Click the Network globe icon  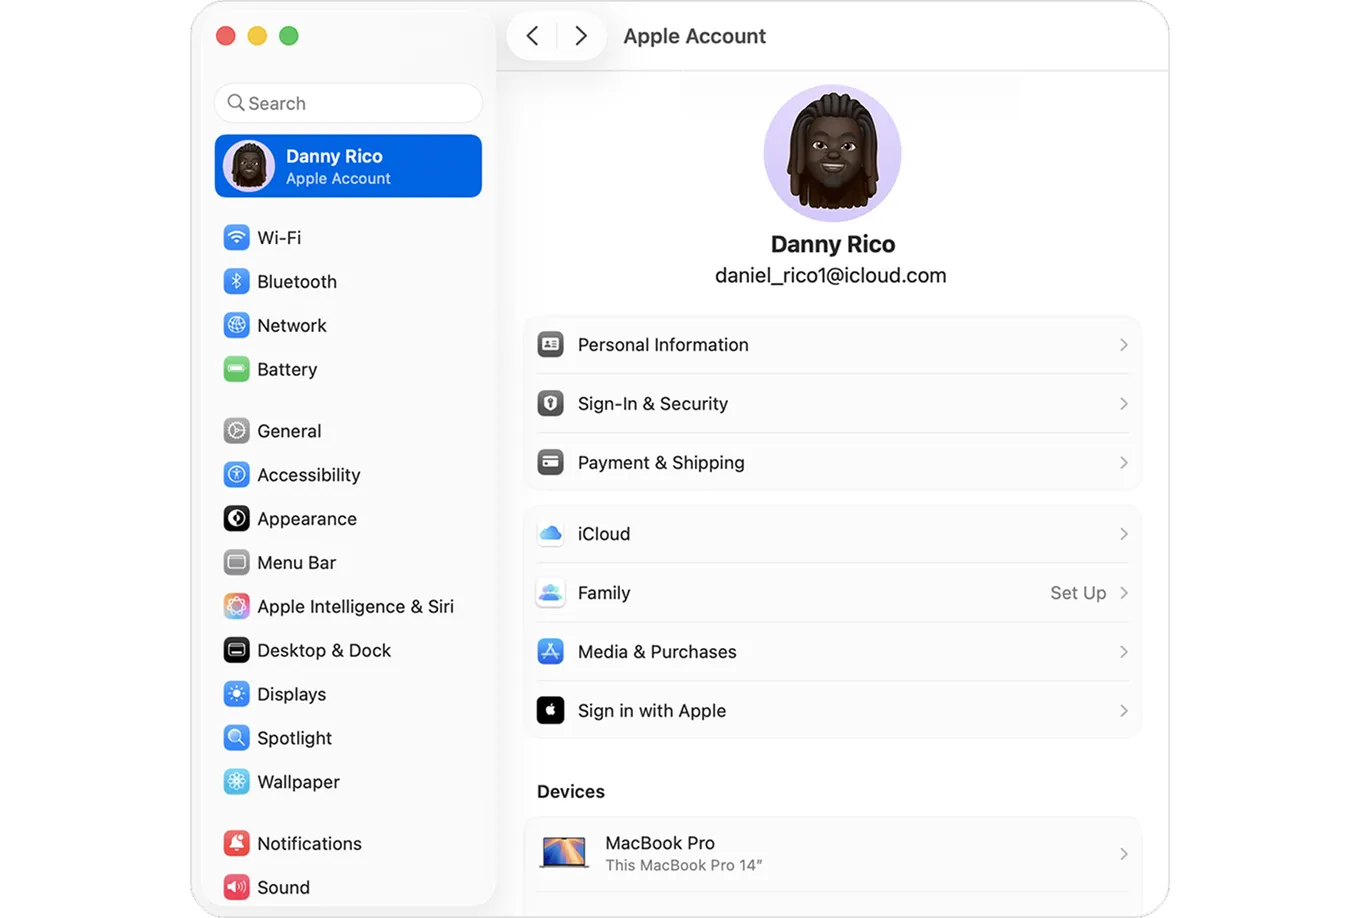tap(236, 325)
